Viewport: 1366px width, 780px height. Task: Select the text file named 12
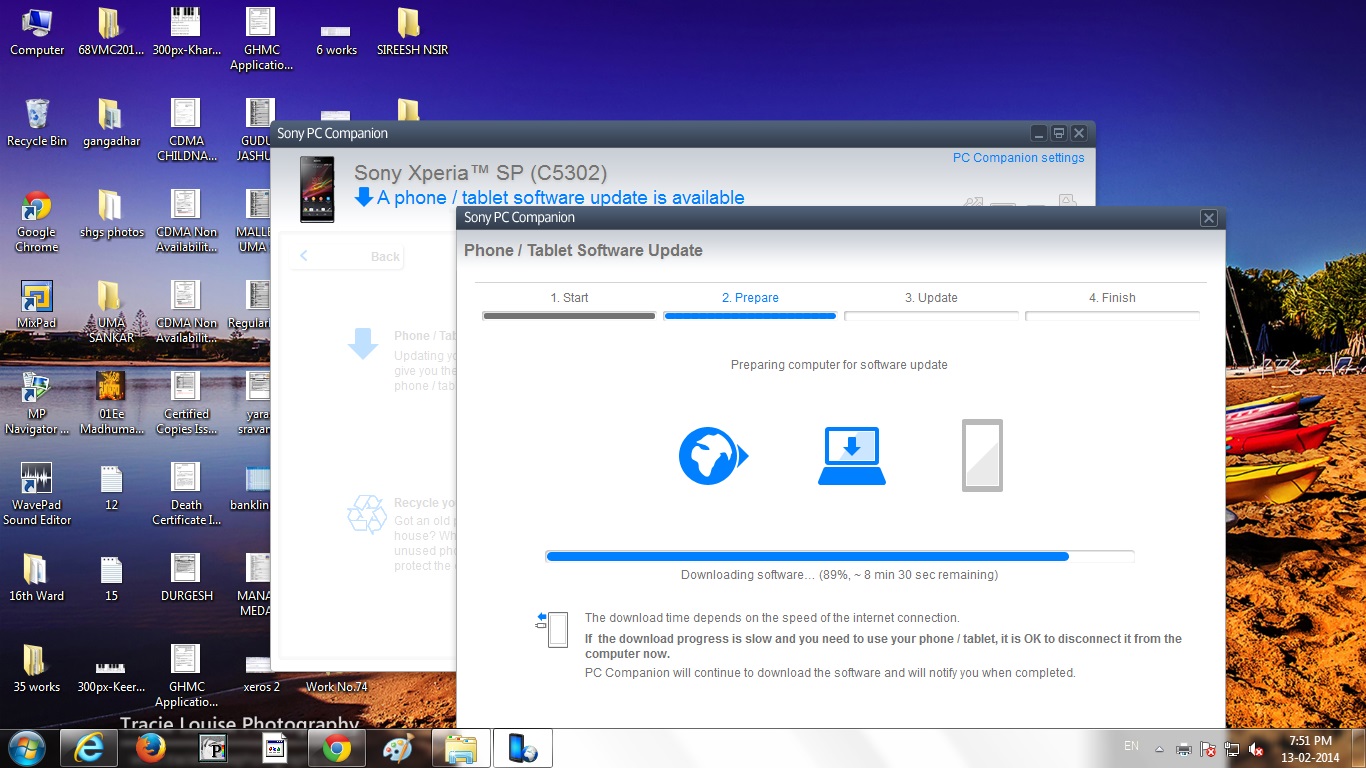point(111,488)
